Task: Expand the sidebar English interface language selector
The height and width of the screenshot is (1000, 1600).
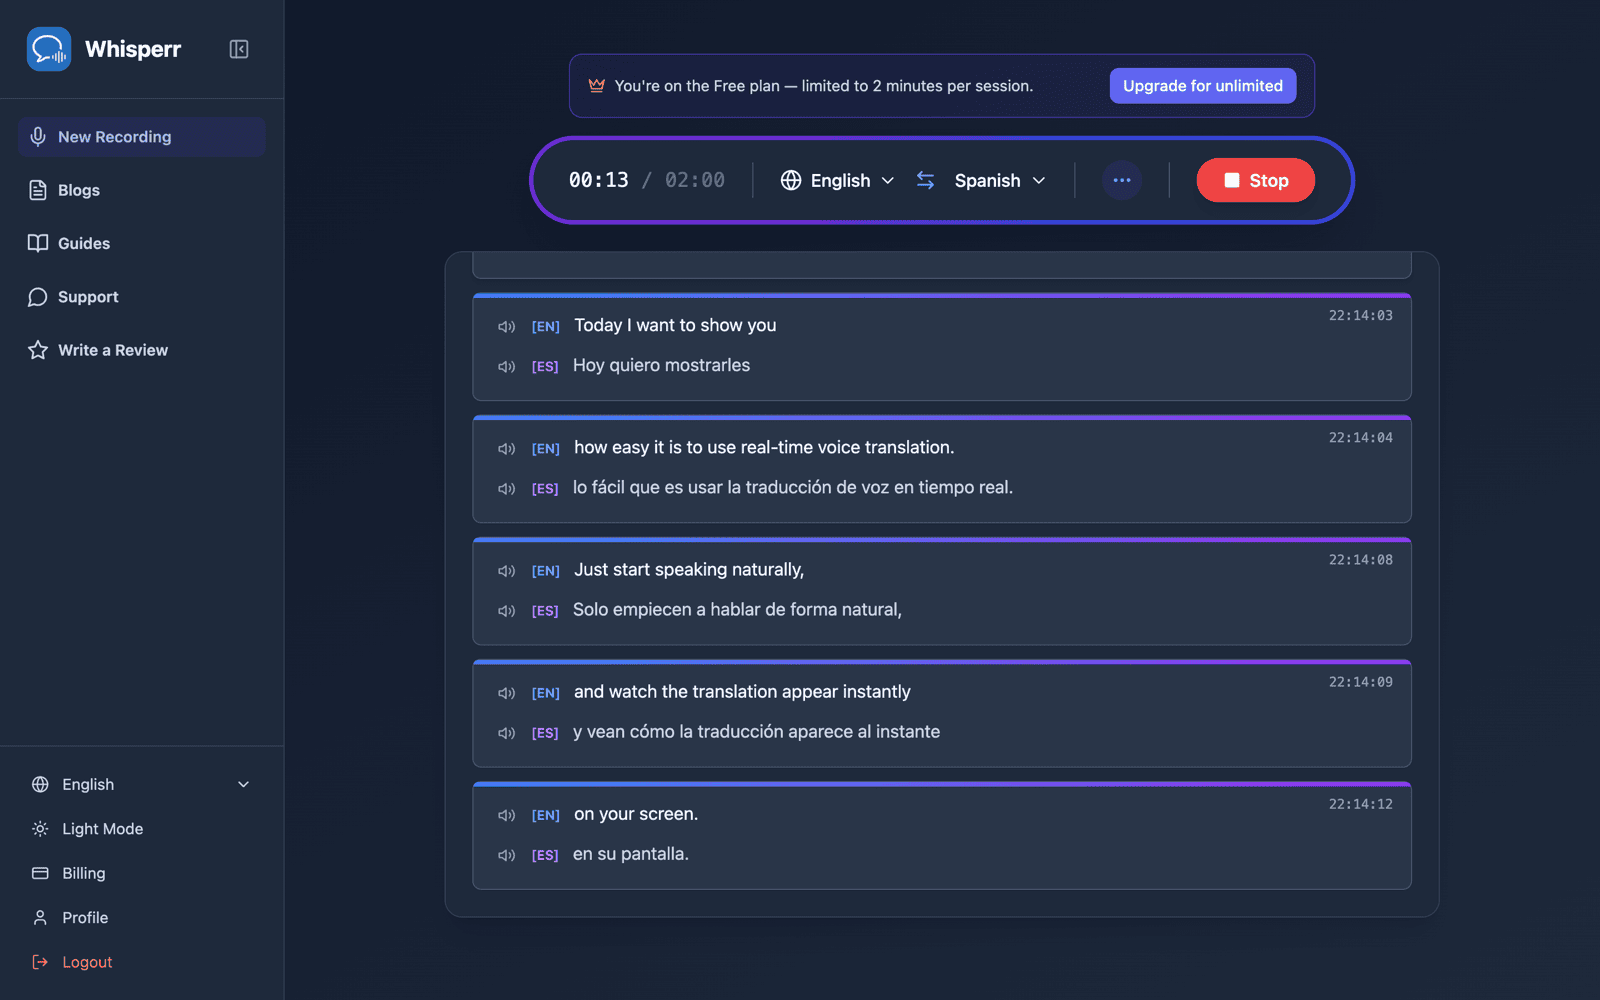Action: pyautogui.click(x=141, y=785)
